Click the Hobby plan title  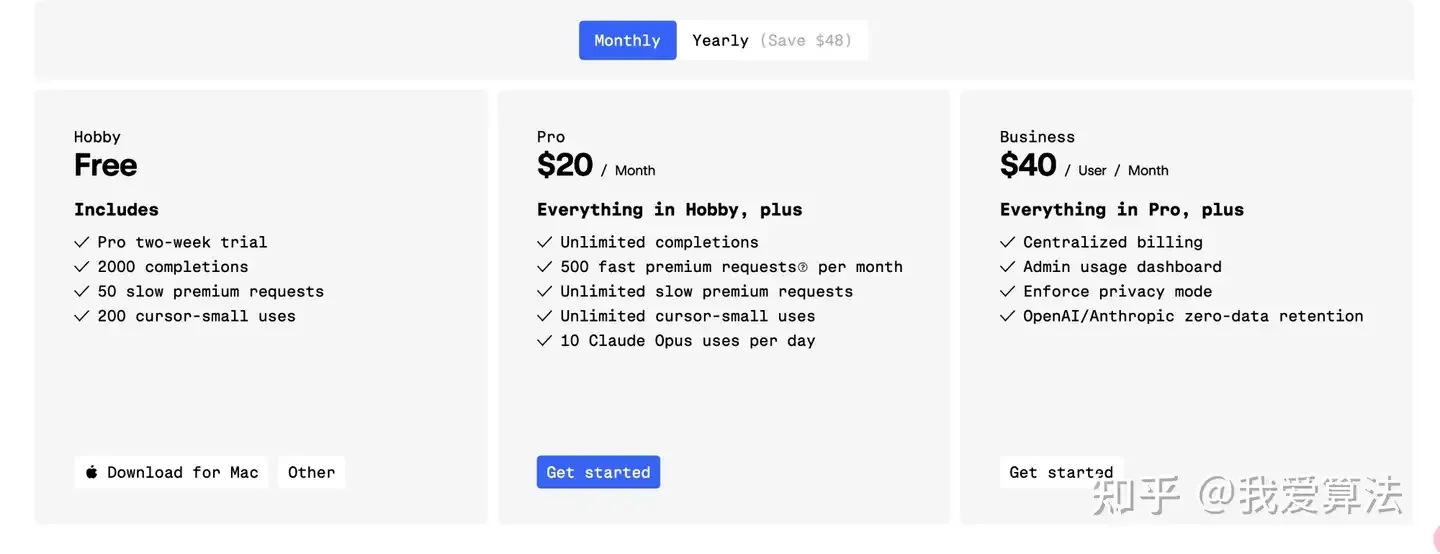(x=97, y=137)
